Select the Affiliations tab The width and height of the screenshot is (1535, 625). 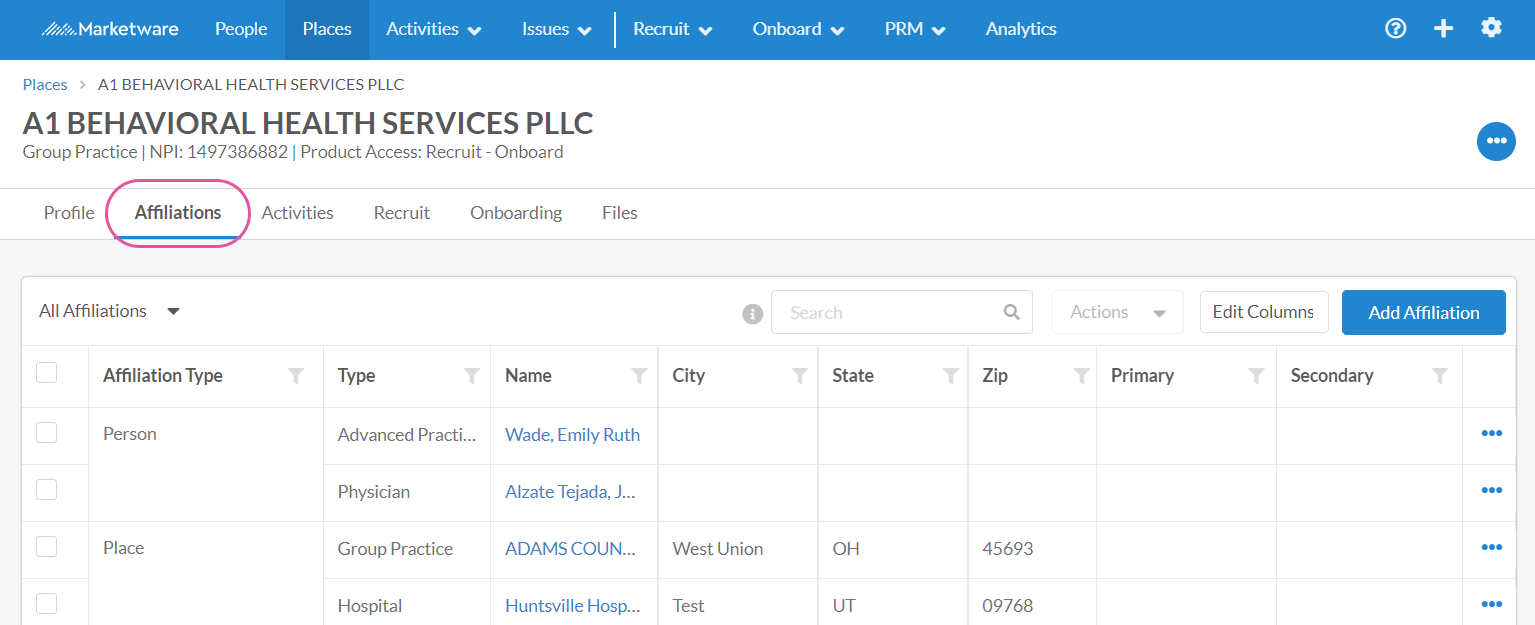click(x=178, y=213)
